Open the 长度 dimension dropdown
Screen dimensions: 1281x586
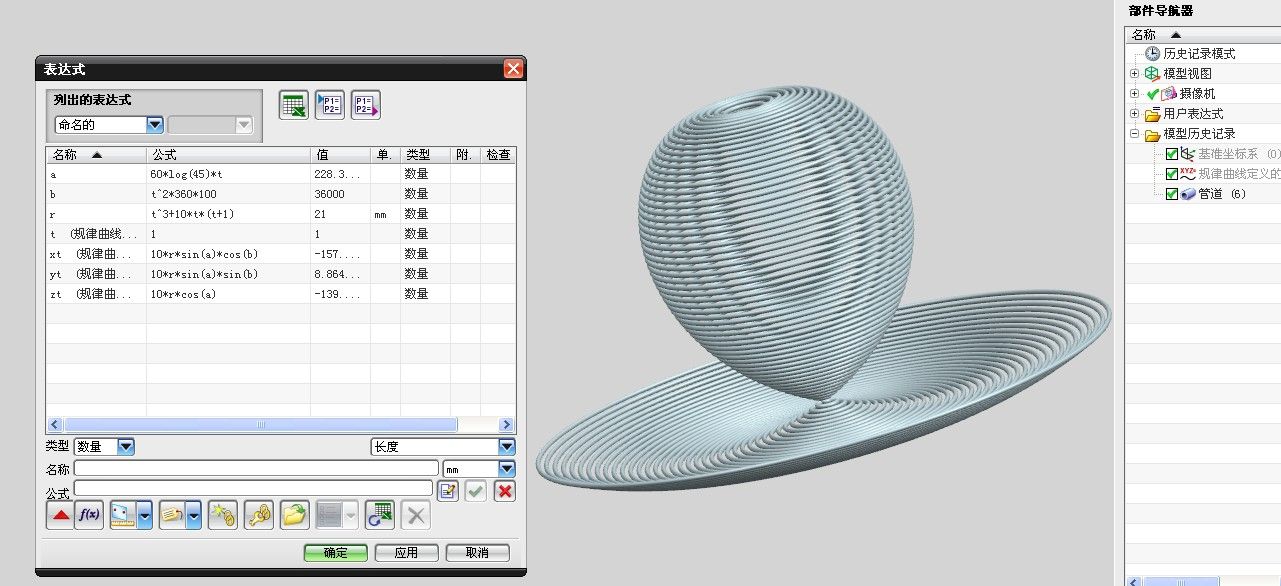[506, 447]
